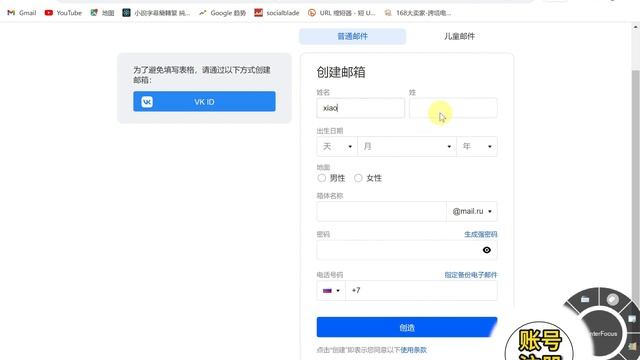The width and height of the screenshot is (640, 360).
Task: Open the @mail.ru domain dropdown
Action: 472,211
